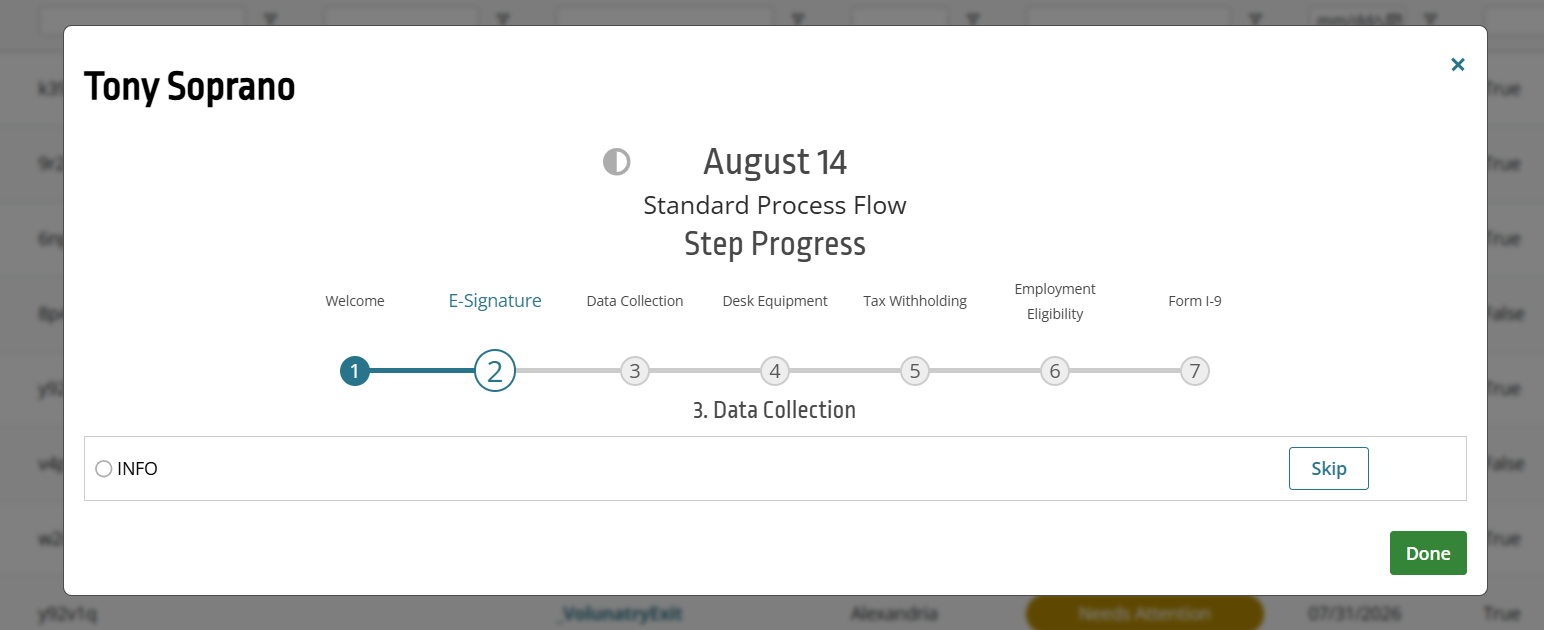Image resolution: width=1544 pixels, height=630 pixels.
Task: Jump to step 3 circle
Action: [635, 371]
